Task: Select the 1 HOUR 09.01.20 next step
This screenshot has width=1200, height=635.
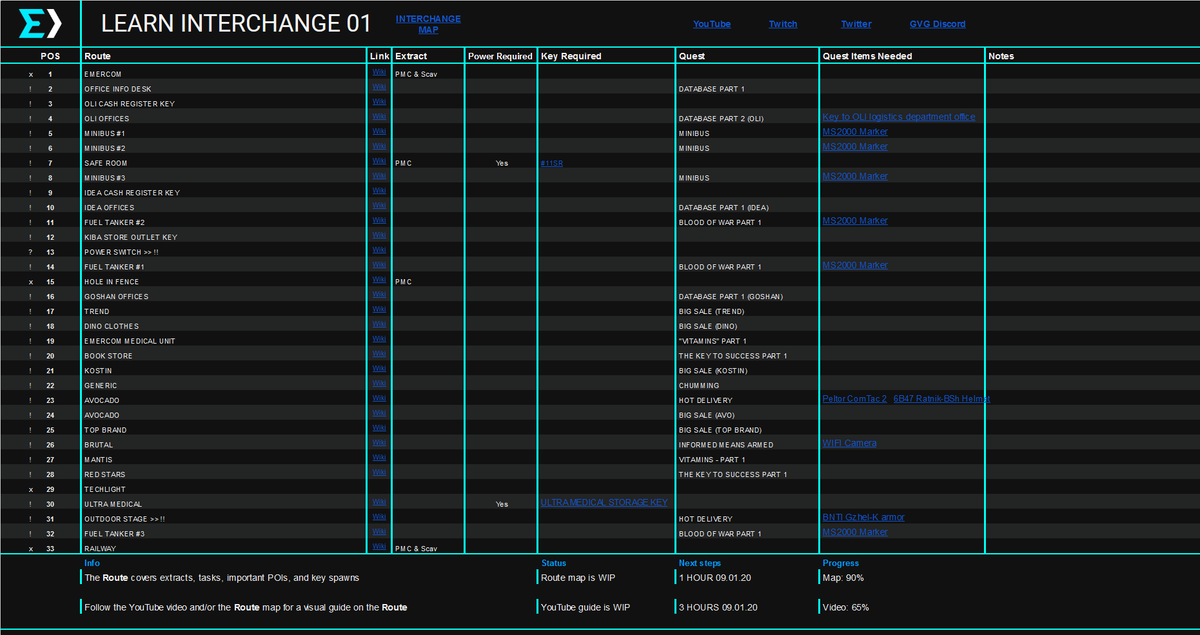Action: point(717,578)
